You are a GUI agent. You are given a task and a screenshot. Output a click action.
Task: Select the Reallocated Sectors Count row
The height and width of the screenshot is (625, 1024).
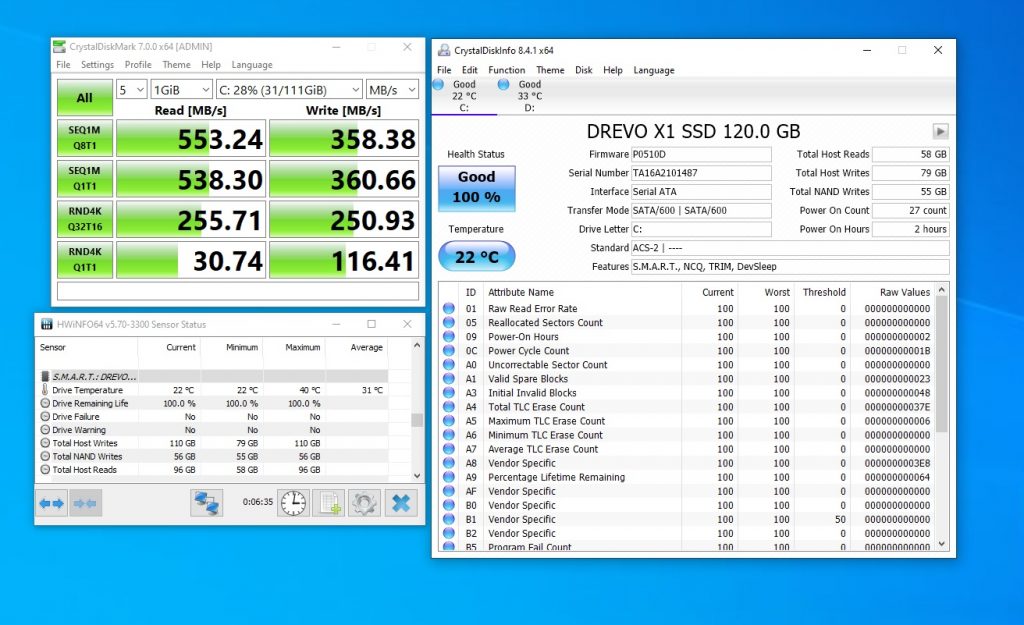[x=687, y=323]
